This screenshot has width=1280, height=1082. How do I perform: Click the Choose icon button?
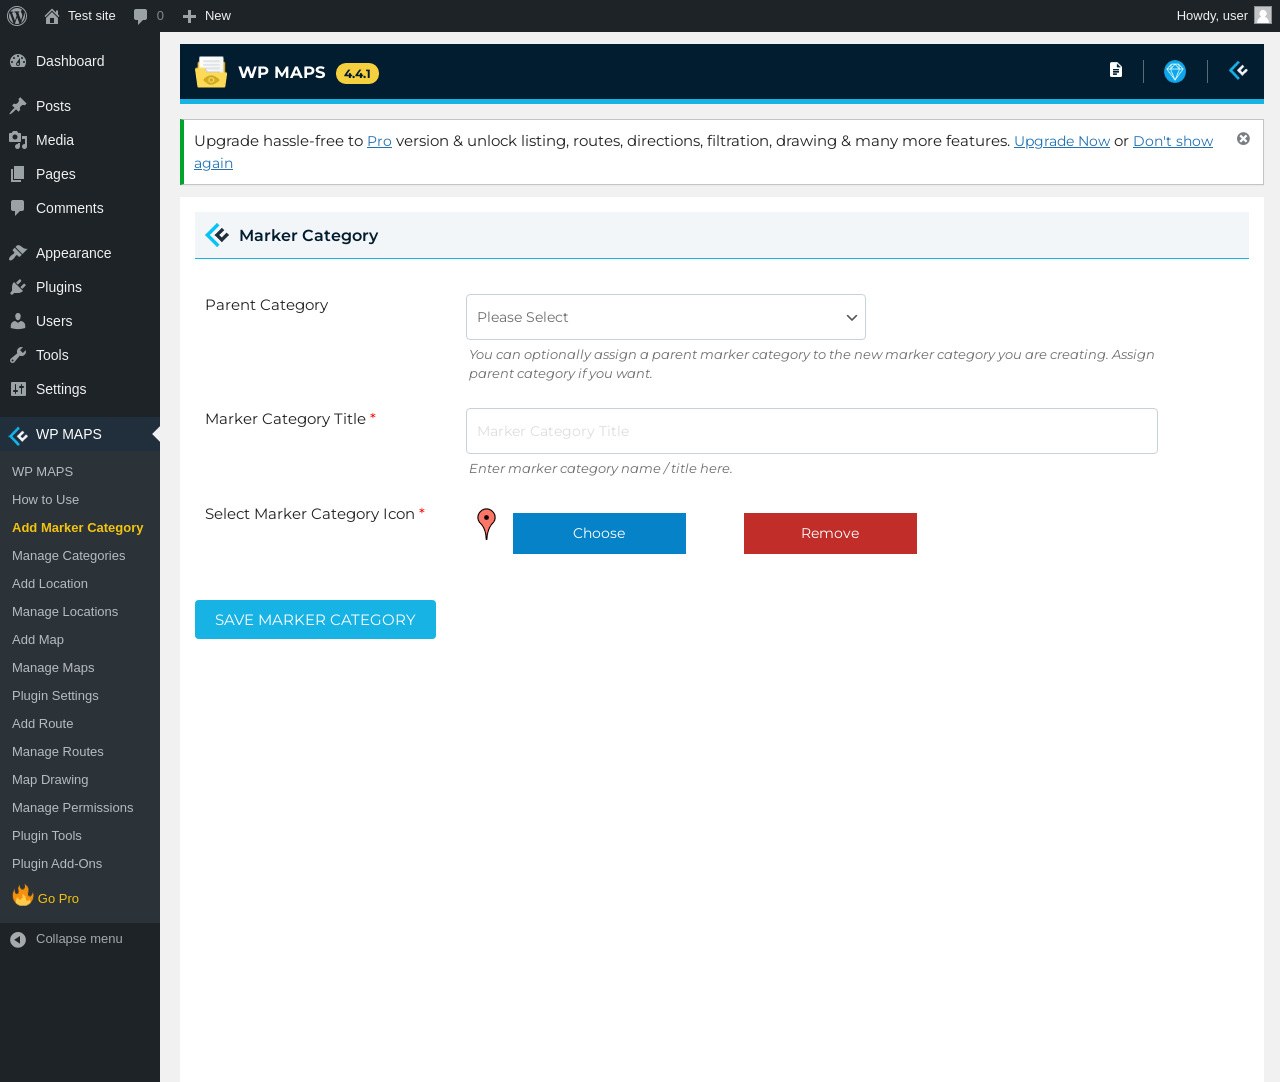point(599,533)
